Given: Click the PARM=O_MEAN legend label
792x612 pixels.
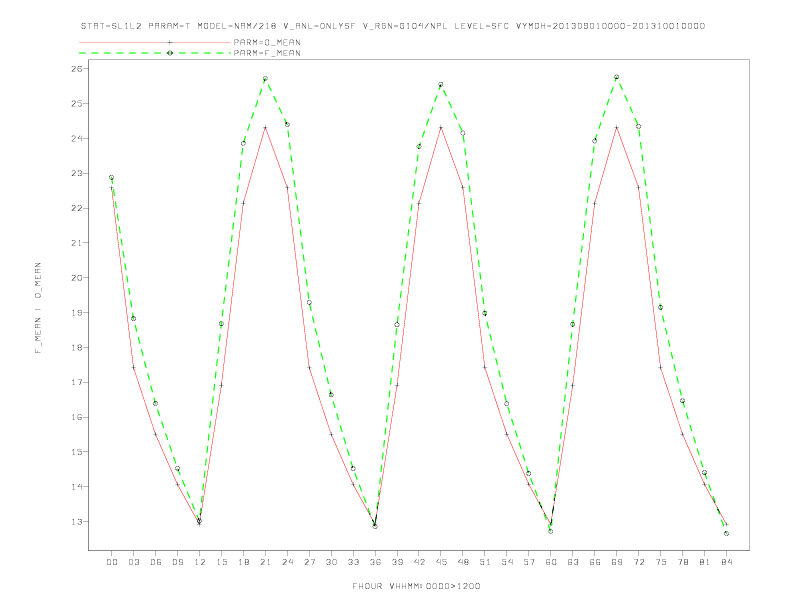Looking at the screenshot, I should 267,42.
